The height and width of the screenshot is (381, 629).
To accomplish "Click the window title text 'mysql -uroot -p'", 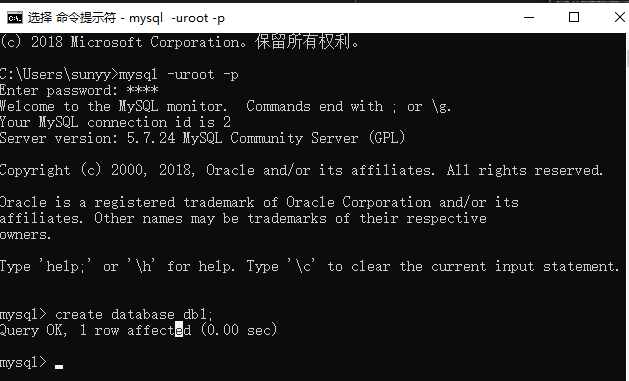I will tap(177, 18).
